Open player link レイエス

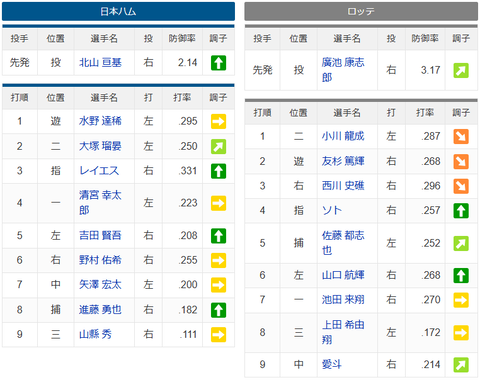[x=99, y=171]
